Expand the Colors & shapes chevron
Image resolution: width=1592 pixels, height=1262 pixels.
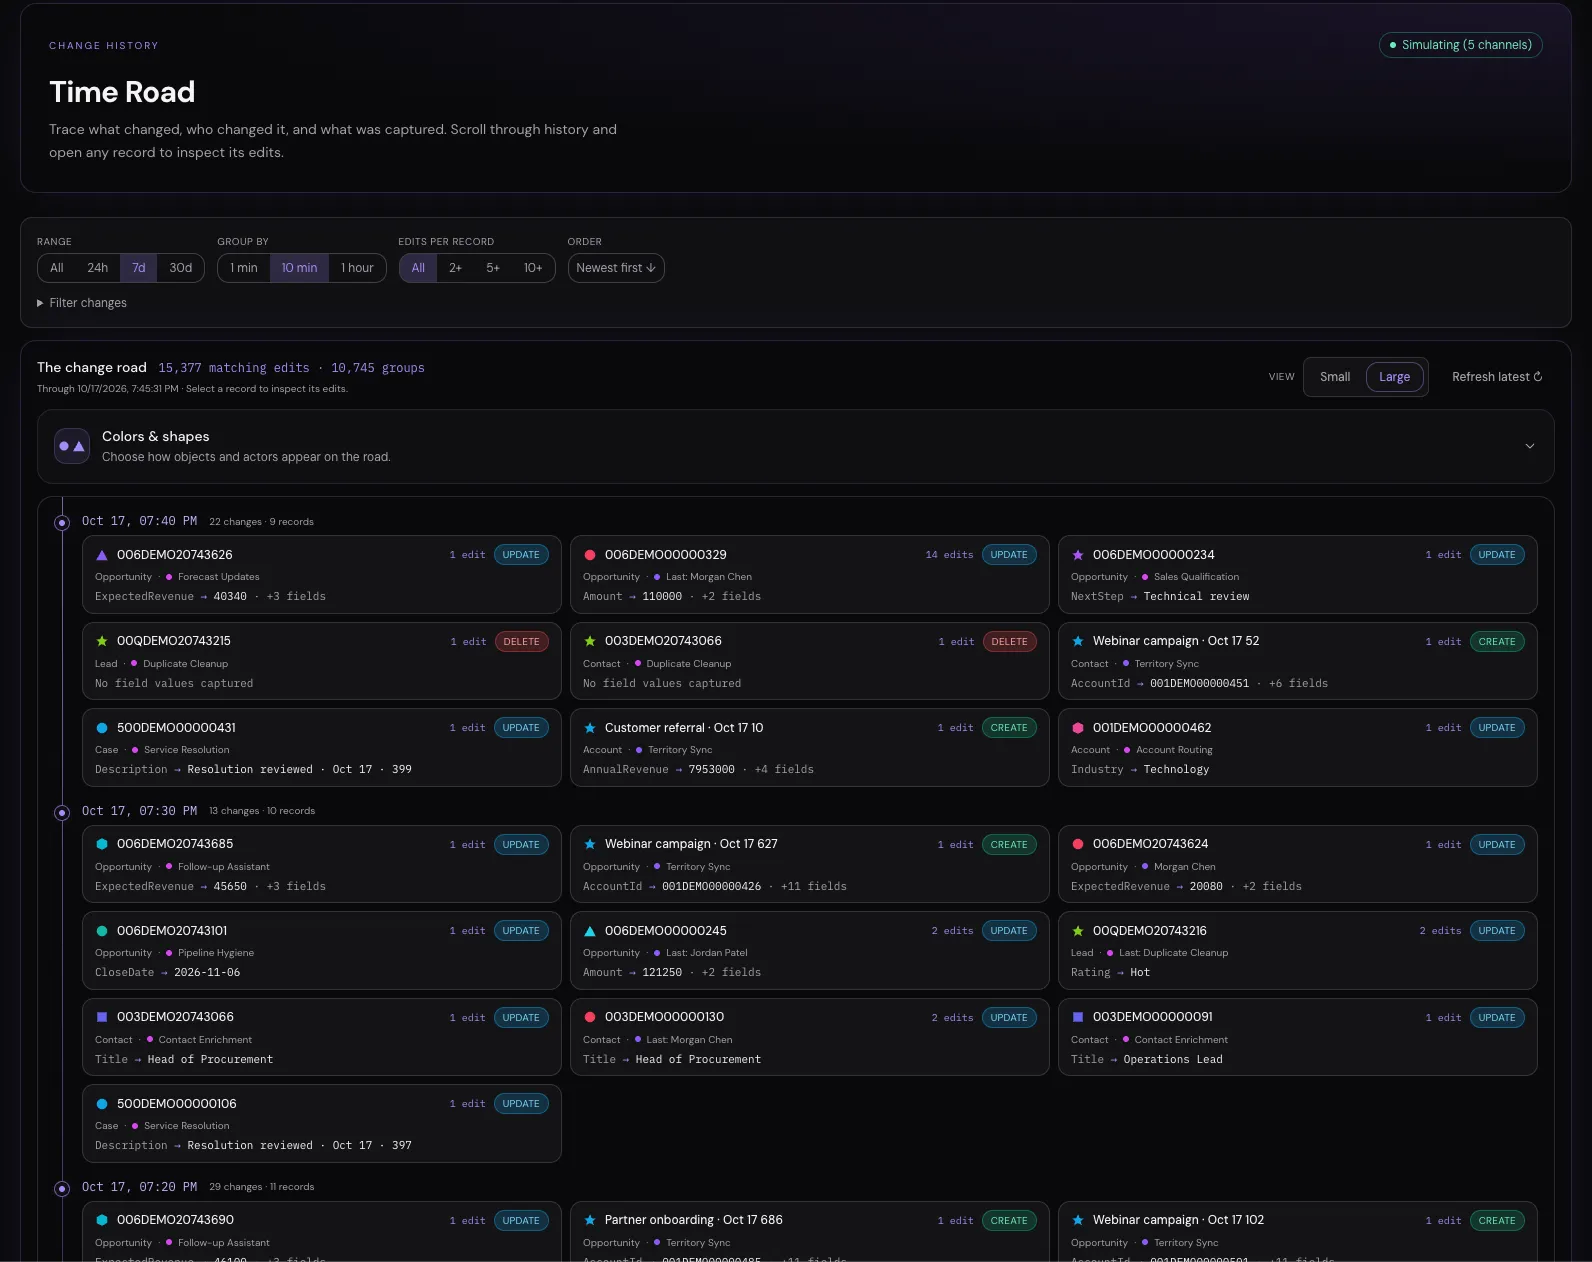(x=1529, y=446)
